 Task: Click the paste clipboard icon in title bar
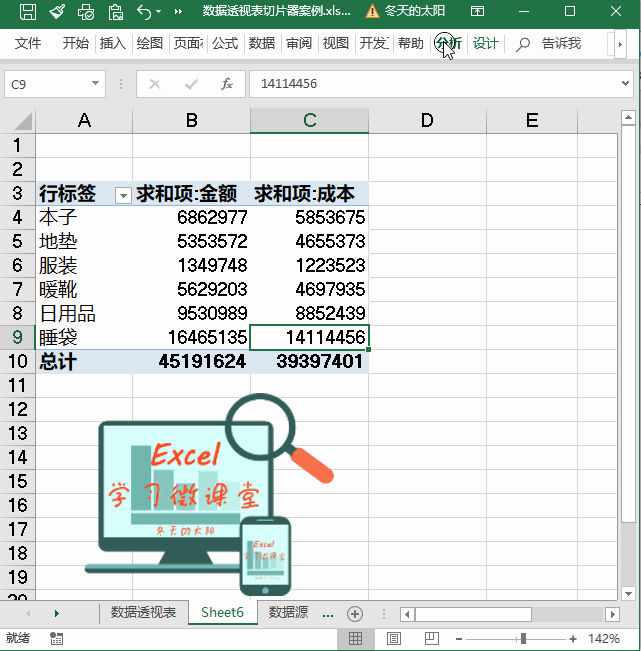click(115, 12)
